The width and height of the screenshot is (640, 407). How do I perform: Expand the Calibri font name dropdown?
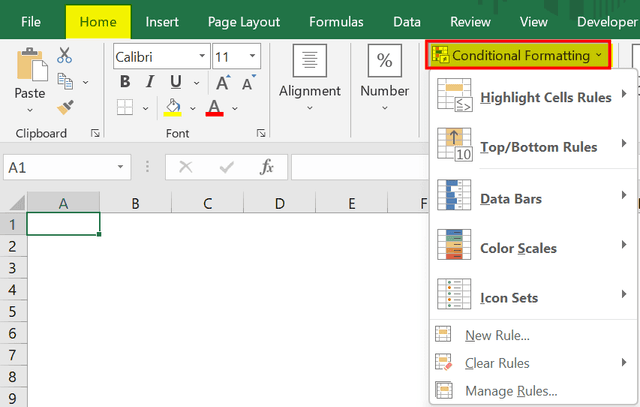(x=202, y=57)
